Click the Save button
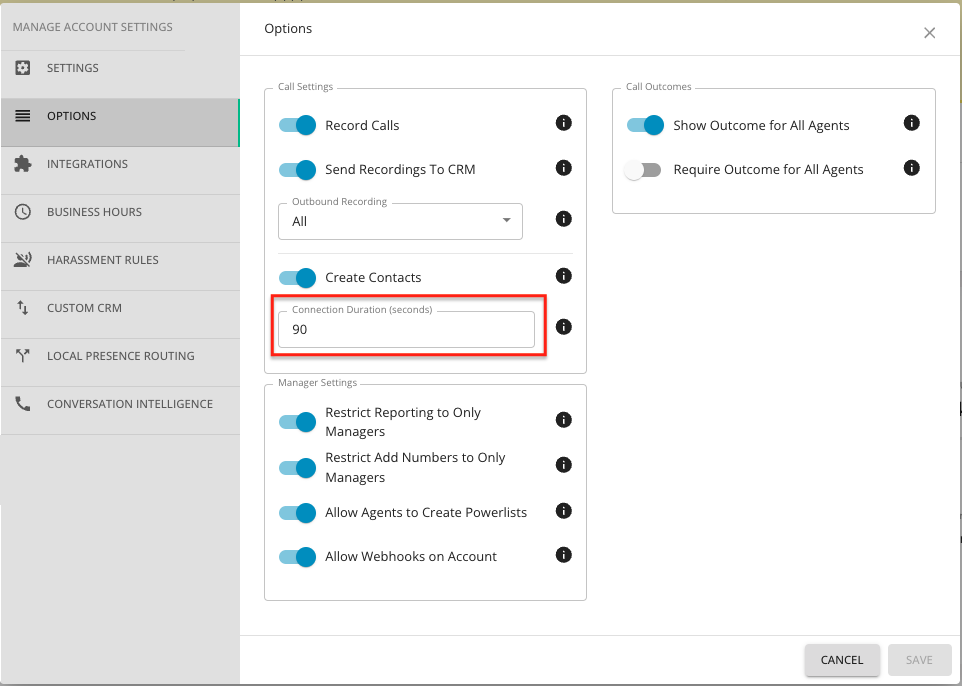The image size is (962, 686). point(919,660)
